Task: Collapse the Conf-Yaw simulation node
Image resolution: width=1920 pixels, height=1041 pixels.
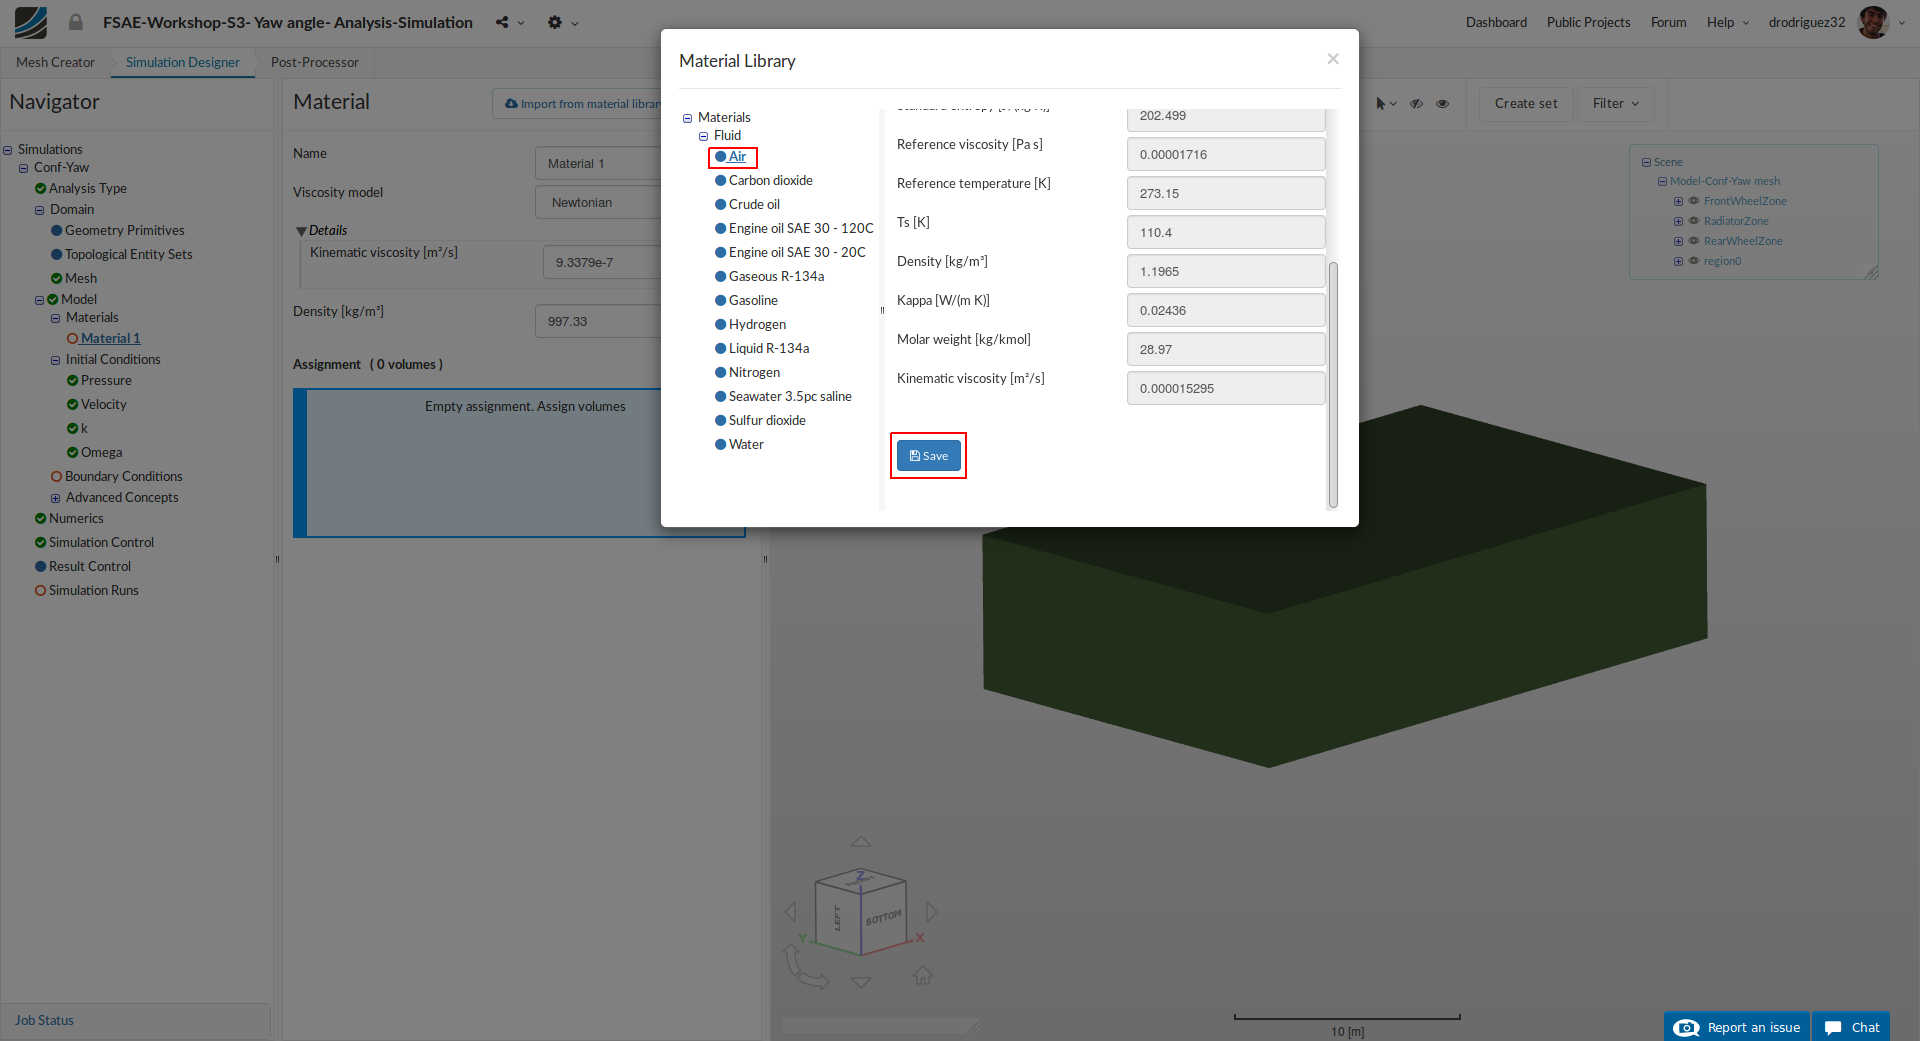Action: pos(23,168)
